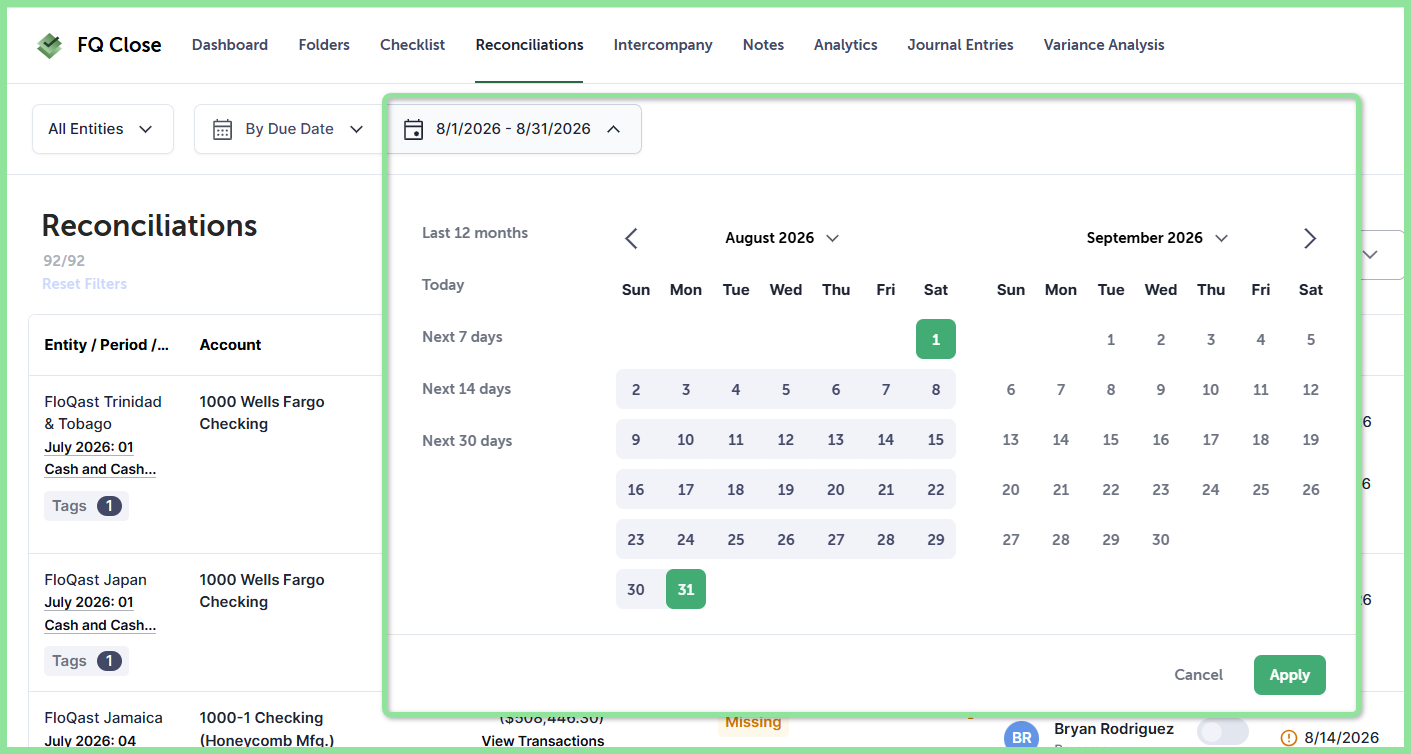Click the Account column header
This screenshot has height=754, width=1411.
pos(230,345)
